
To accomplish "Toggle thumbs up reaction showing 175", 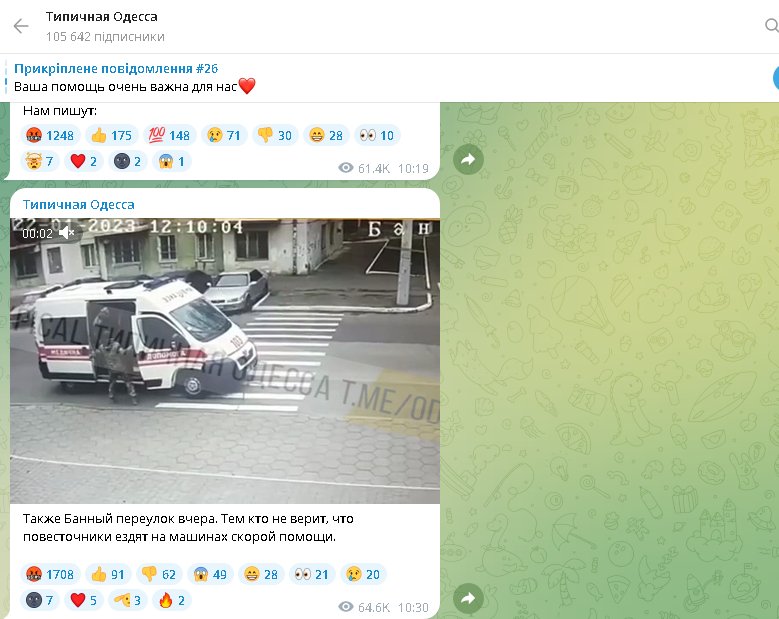I will (110, 135).
